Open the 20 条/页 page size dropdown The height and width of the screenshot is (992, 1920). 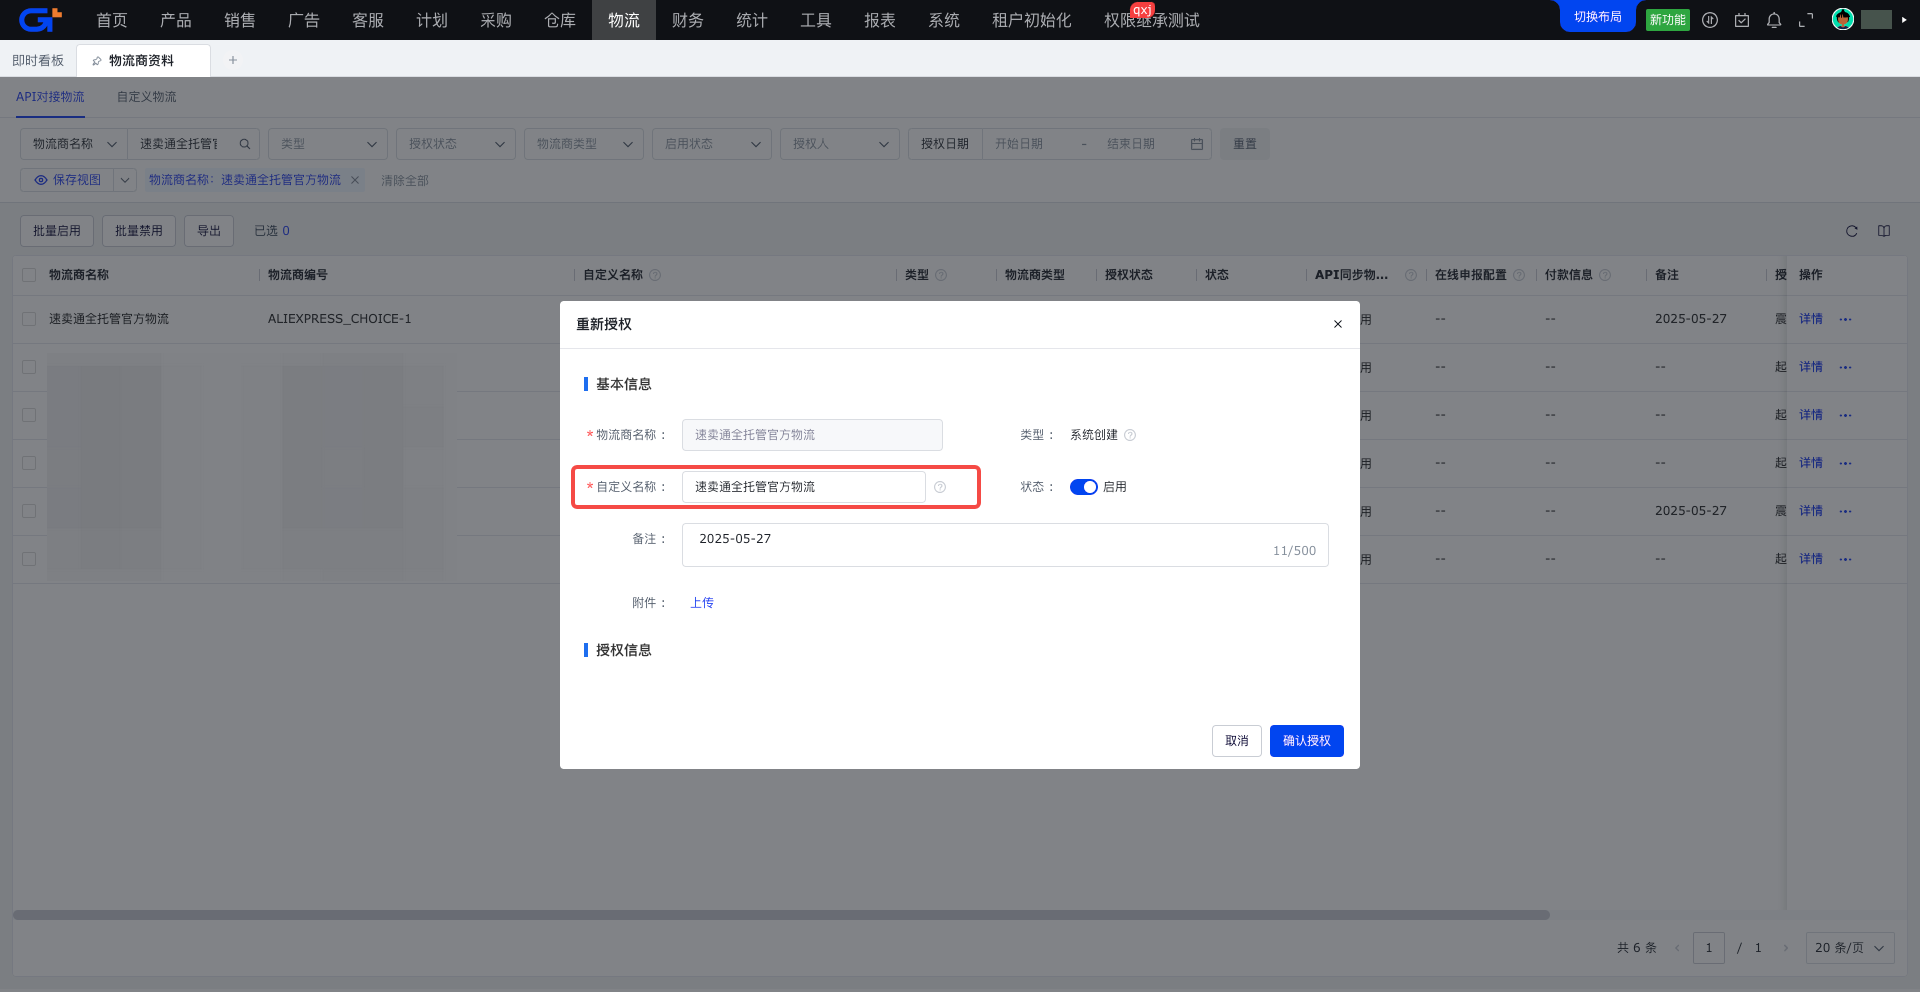1850,948
